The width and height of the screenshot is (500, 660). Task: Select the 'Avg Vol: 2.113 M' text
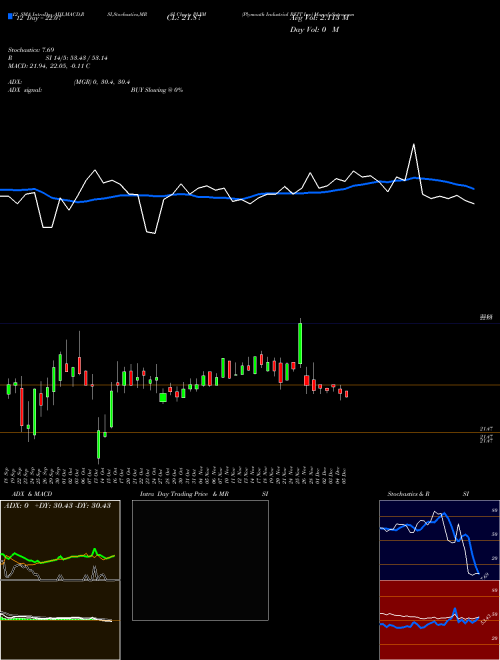point(319,18)
